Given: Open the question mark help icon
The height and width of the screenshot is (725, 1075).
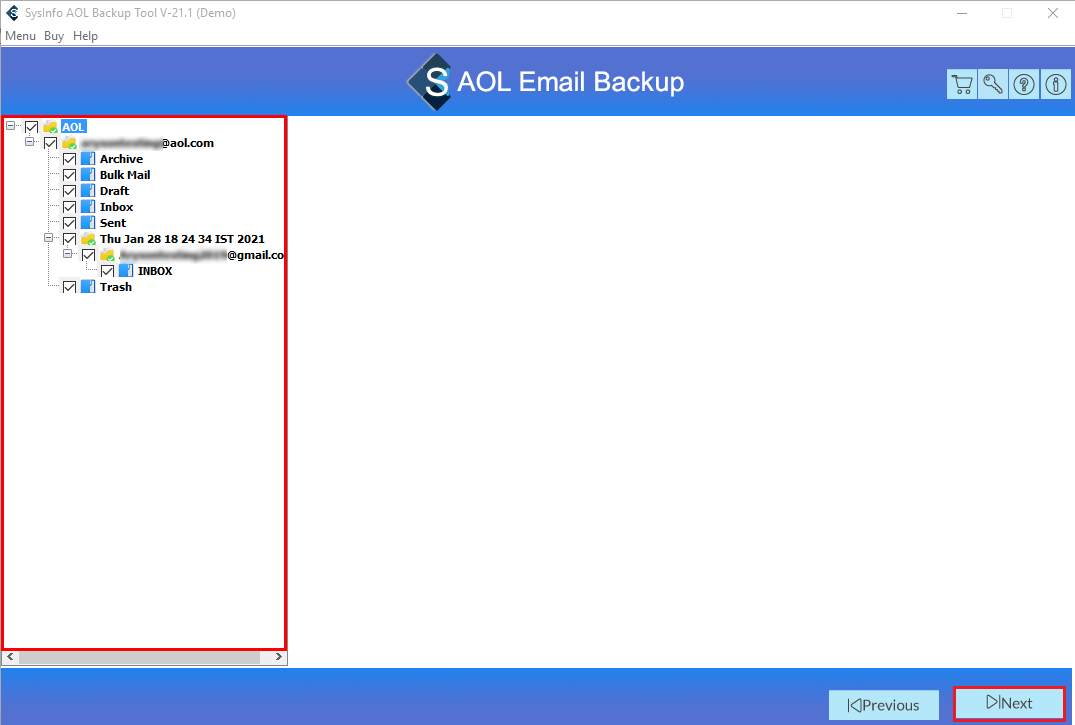Looking at the screenshot, I should (1024, 84).
